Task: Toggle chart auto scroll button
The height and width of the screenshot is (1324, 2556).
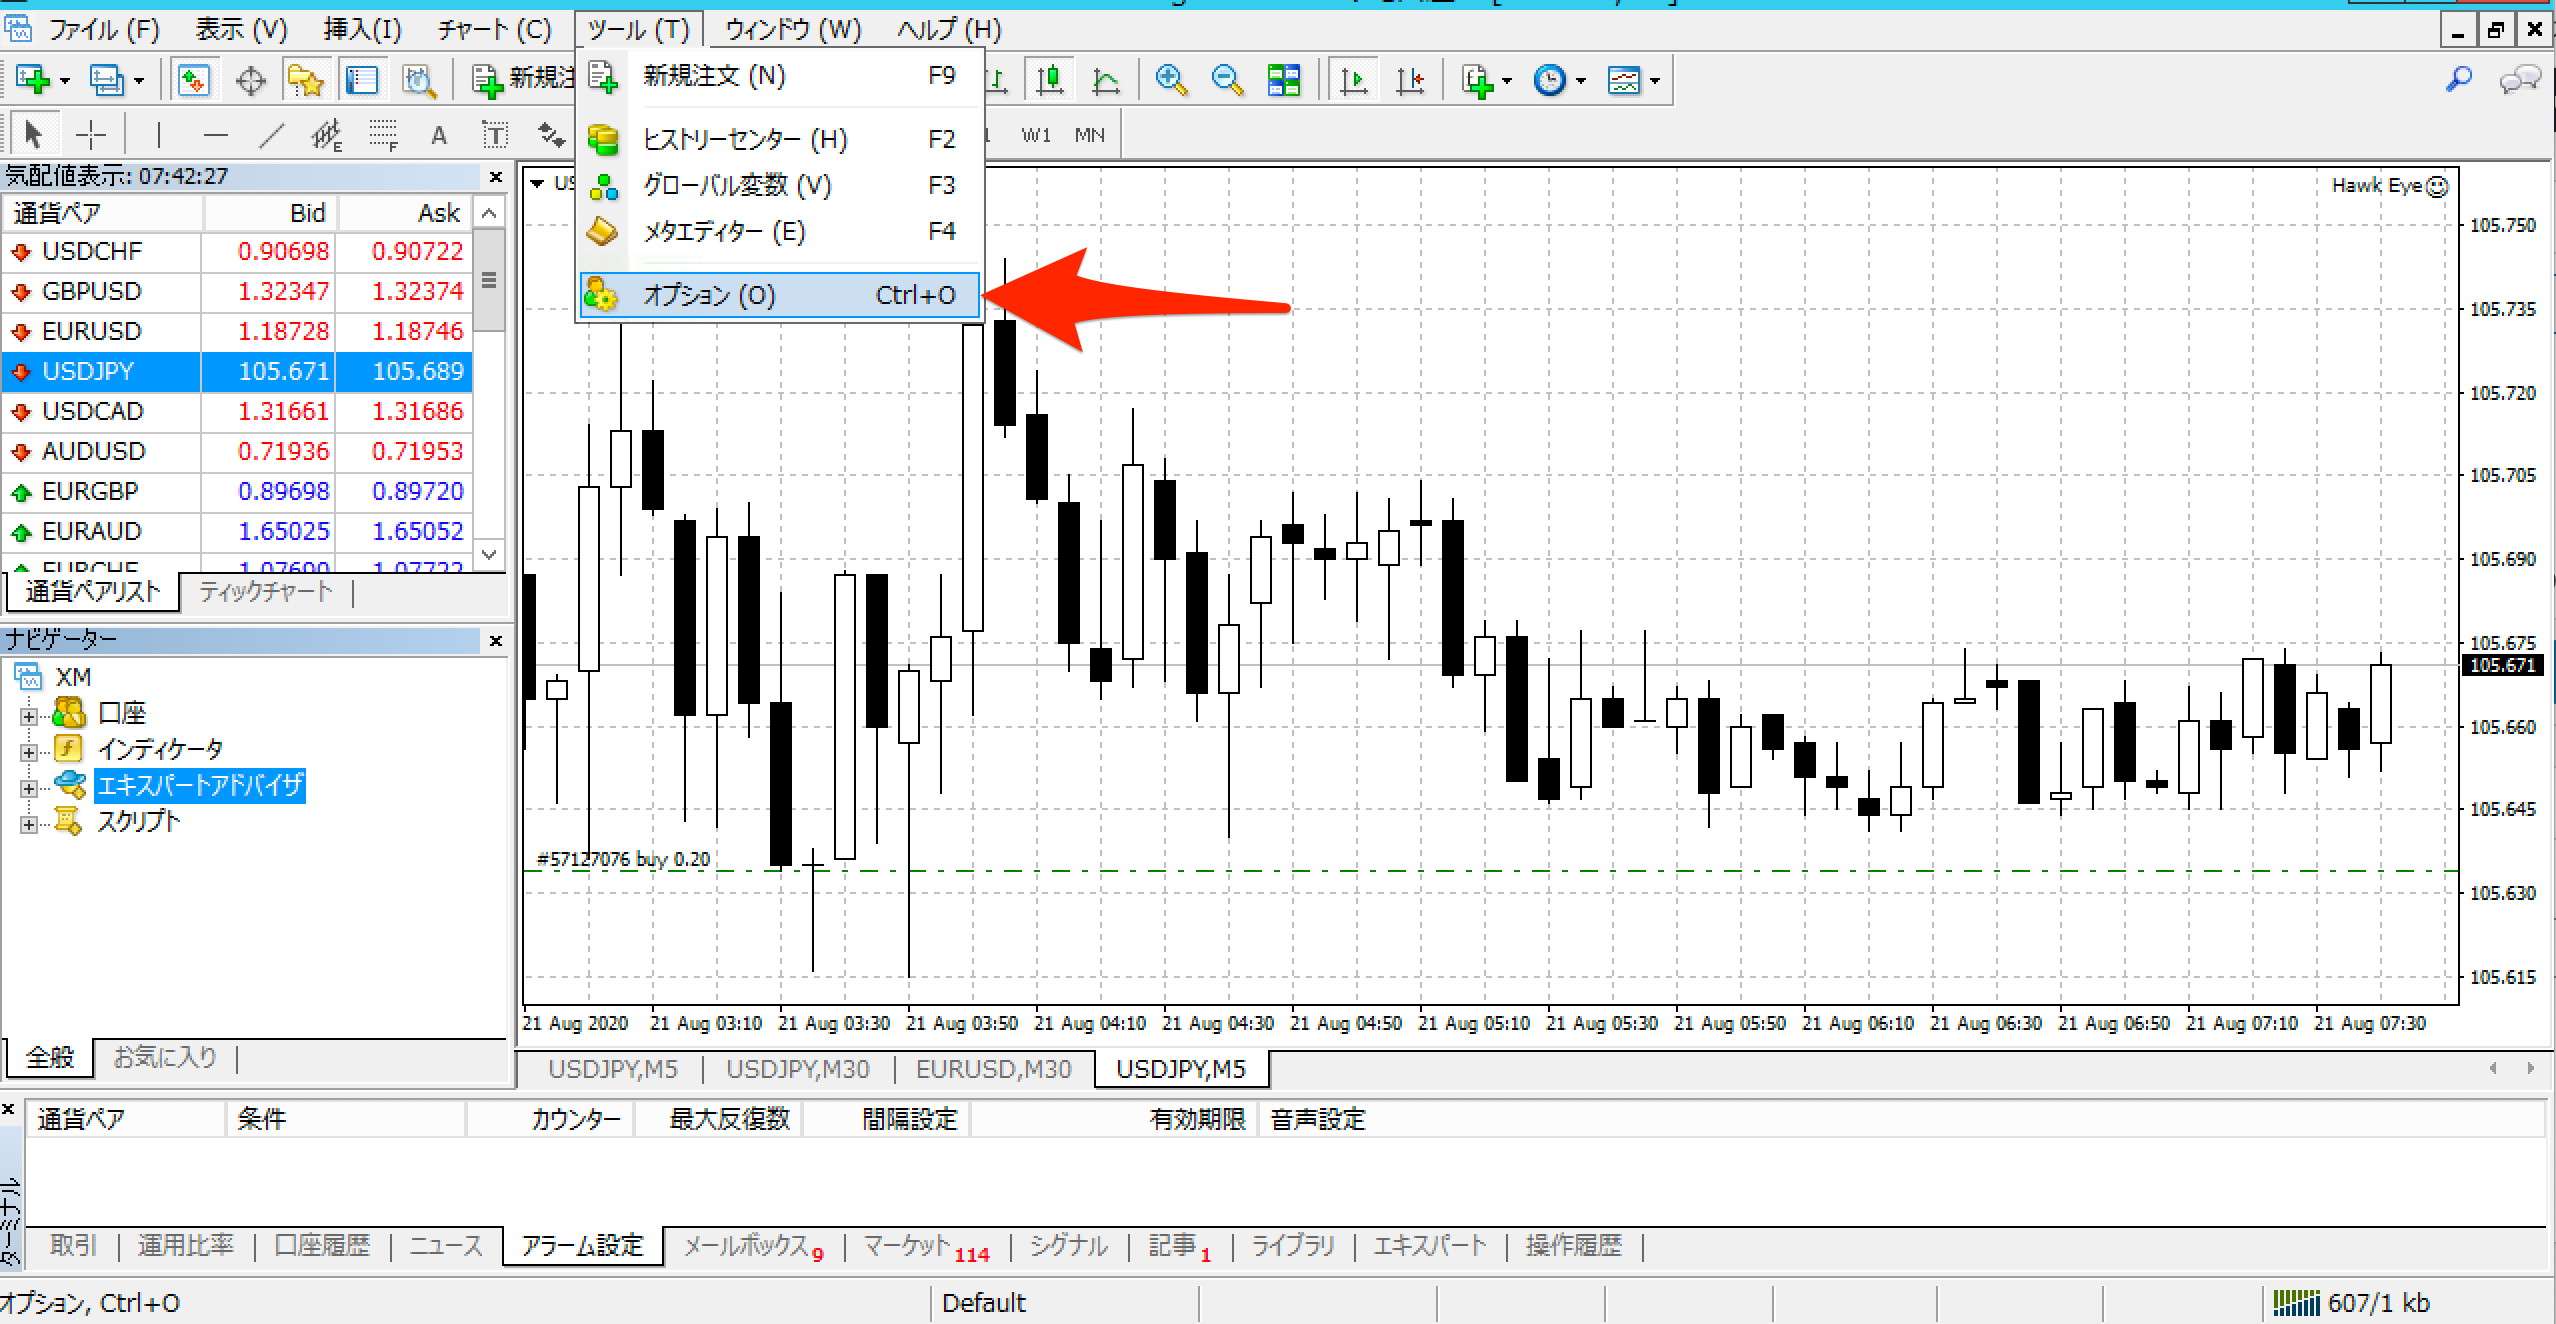Action: [1353, 80]
